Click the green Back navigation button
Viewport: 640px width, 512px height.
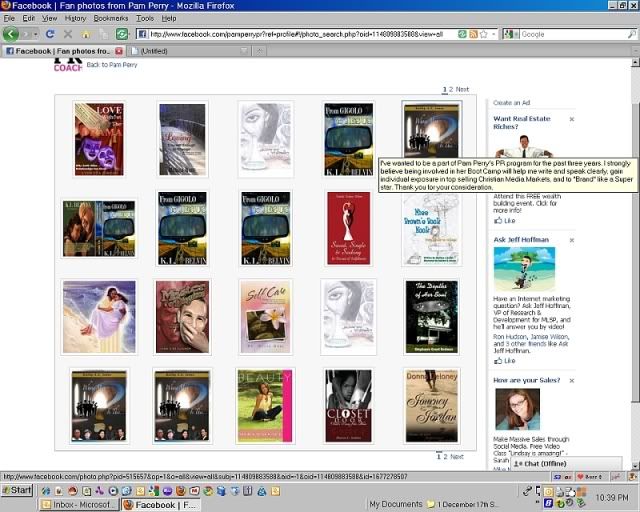pos(11,34)
